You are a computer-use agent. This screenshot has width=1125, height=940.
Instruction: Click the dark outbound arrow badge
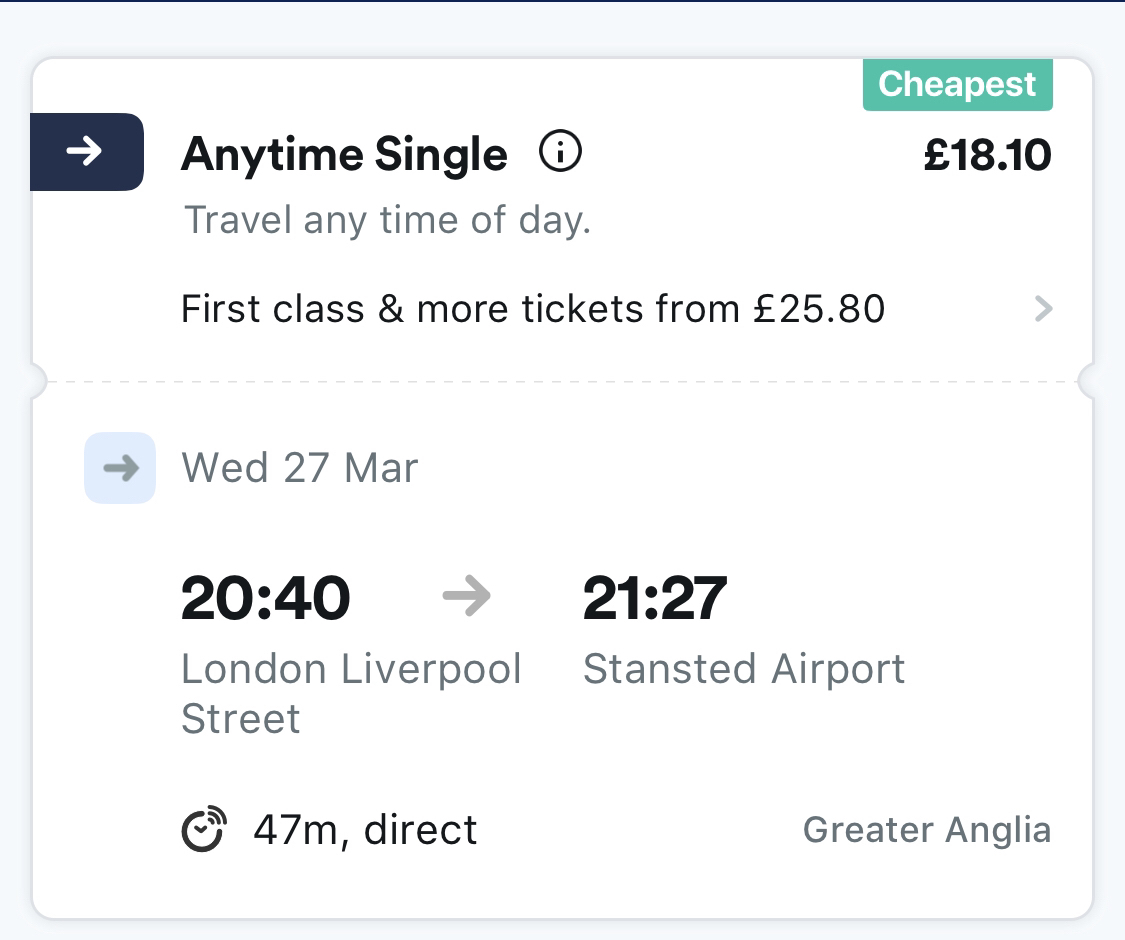point(87,152)
